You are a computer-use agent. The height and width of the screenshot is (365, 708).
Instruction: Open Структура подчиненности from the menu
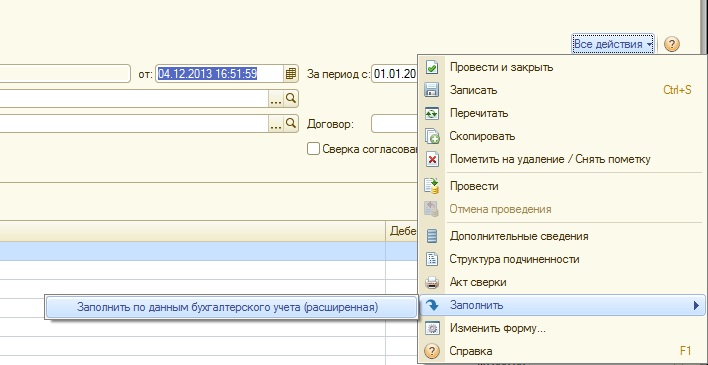pos(562,259)
